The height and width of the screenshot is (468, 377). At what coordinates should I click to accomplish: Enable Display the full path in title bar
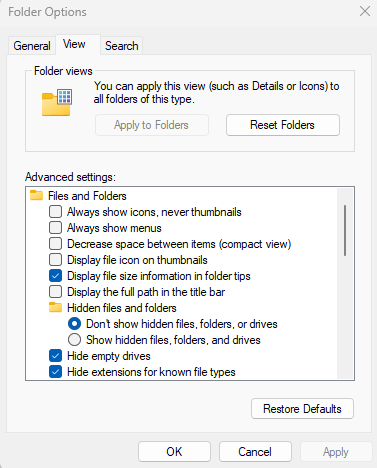pos(55,292)
